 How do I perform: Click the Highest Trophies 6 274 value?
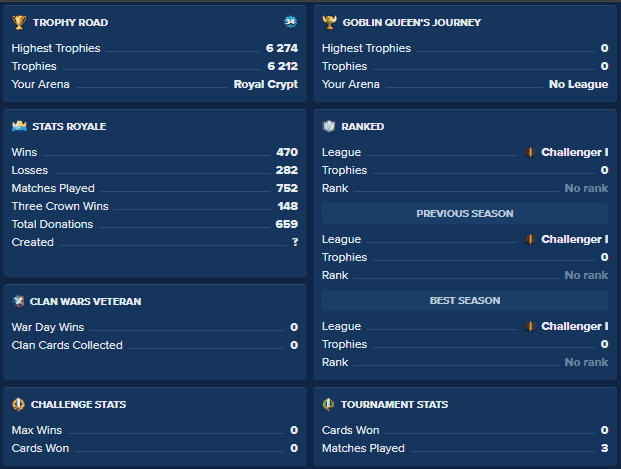[281, 48]
